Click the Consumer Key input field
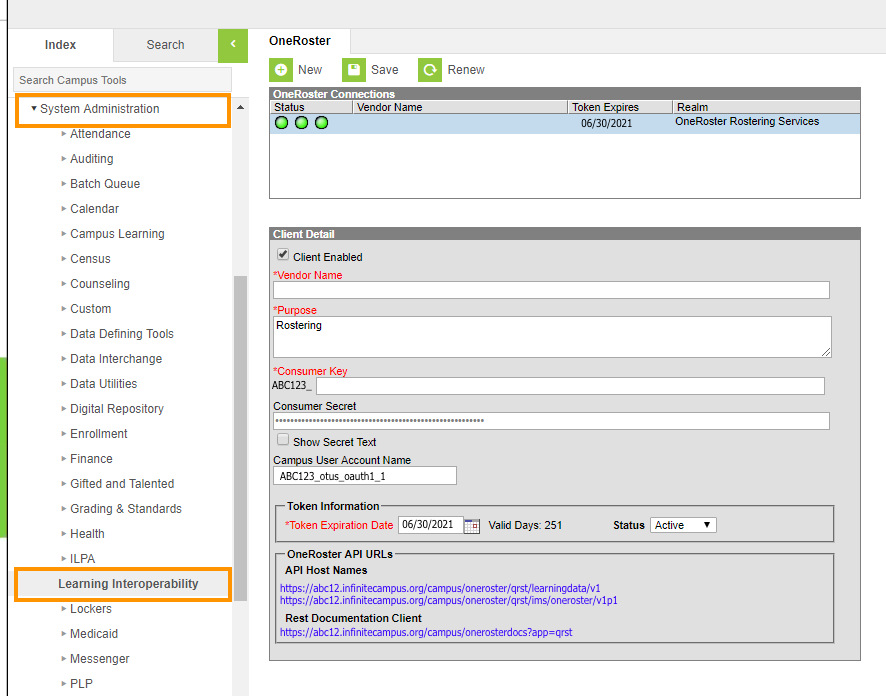Screen dimensions: 886x696 tap(570, 386)
